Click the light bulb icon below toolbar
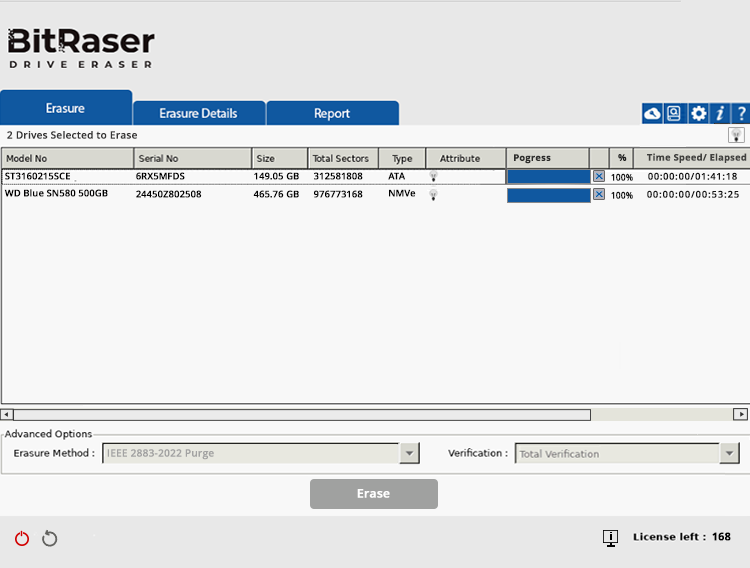Image resolution: width=750 pixels, height=568 pixels. (736, 135)
